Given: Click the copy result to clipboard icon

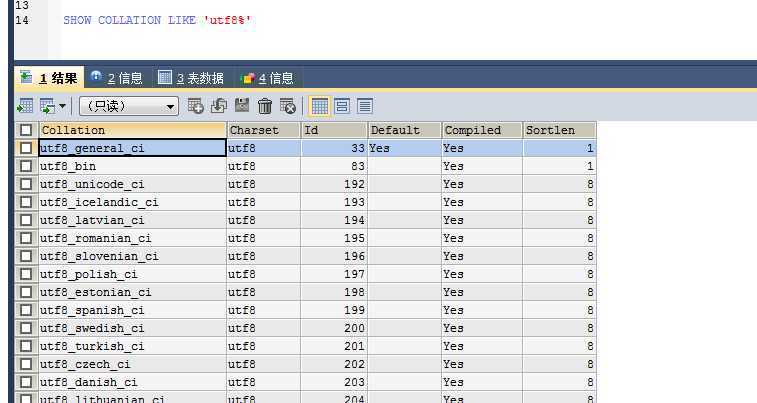Looking at the screenshot, I should (48, 106).
